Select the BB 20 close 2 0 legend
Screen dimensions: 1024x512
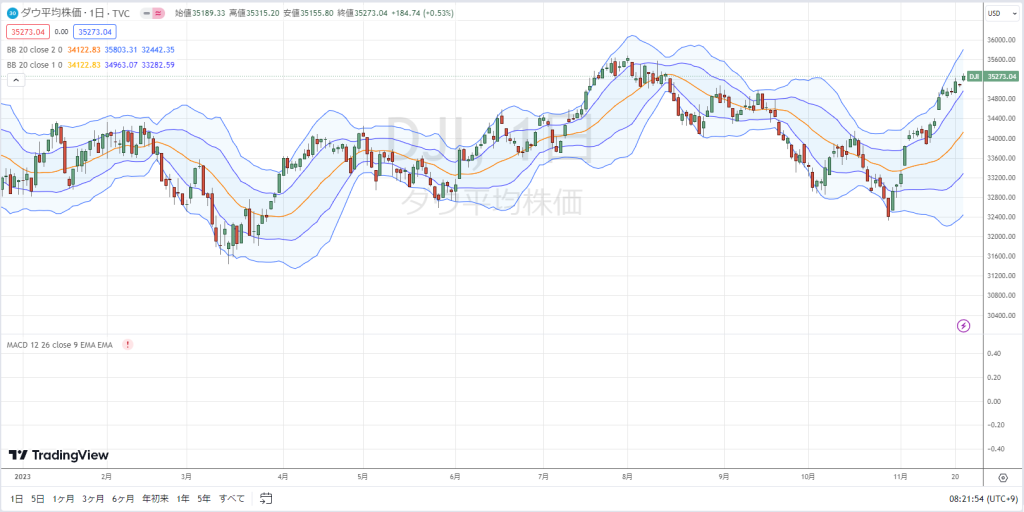[35, 50]
